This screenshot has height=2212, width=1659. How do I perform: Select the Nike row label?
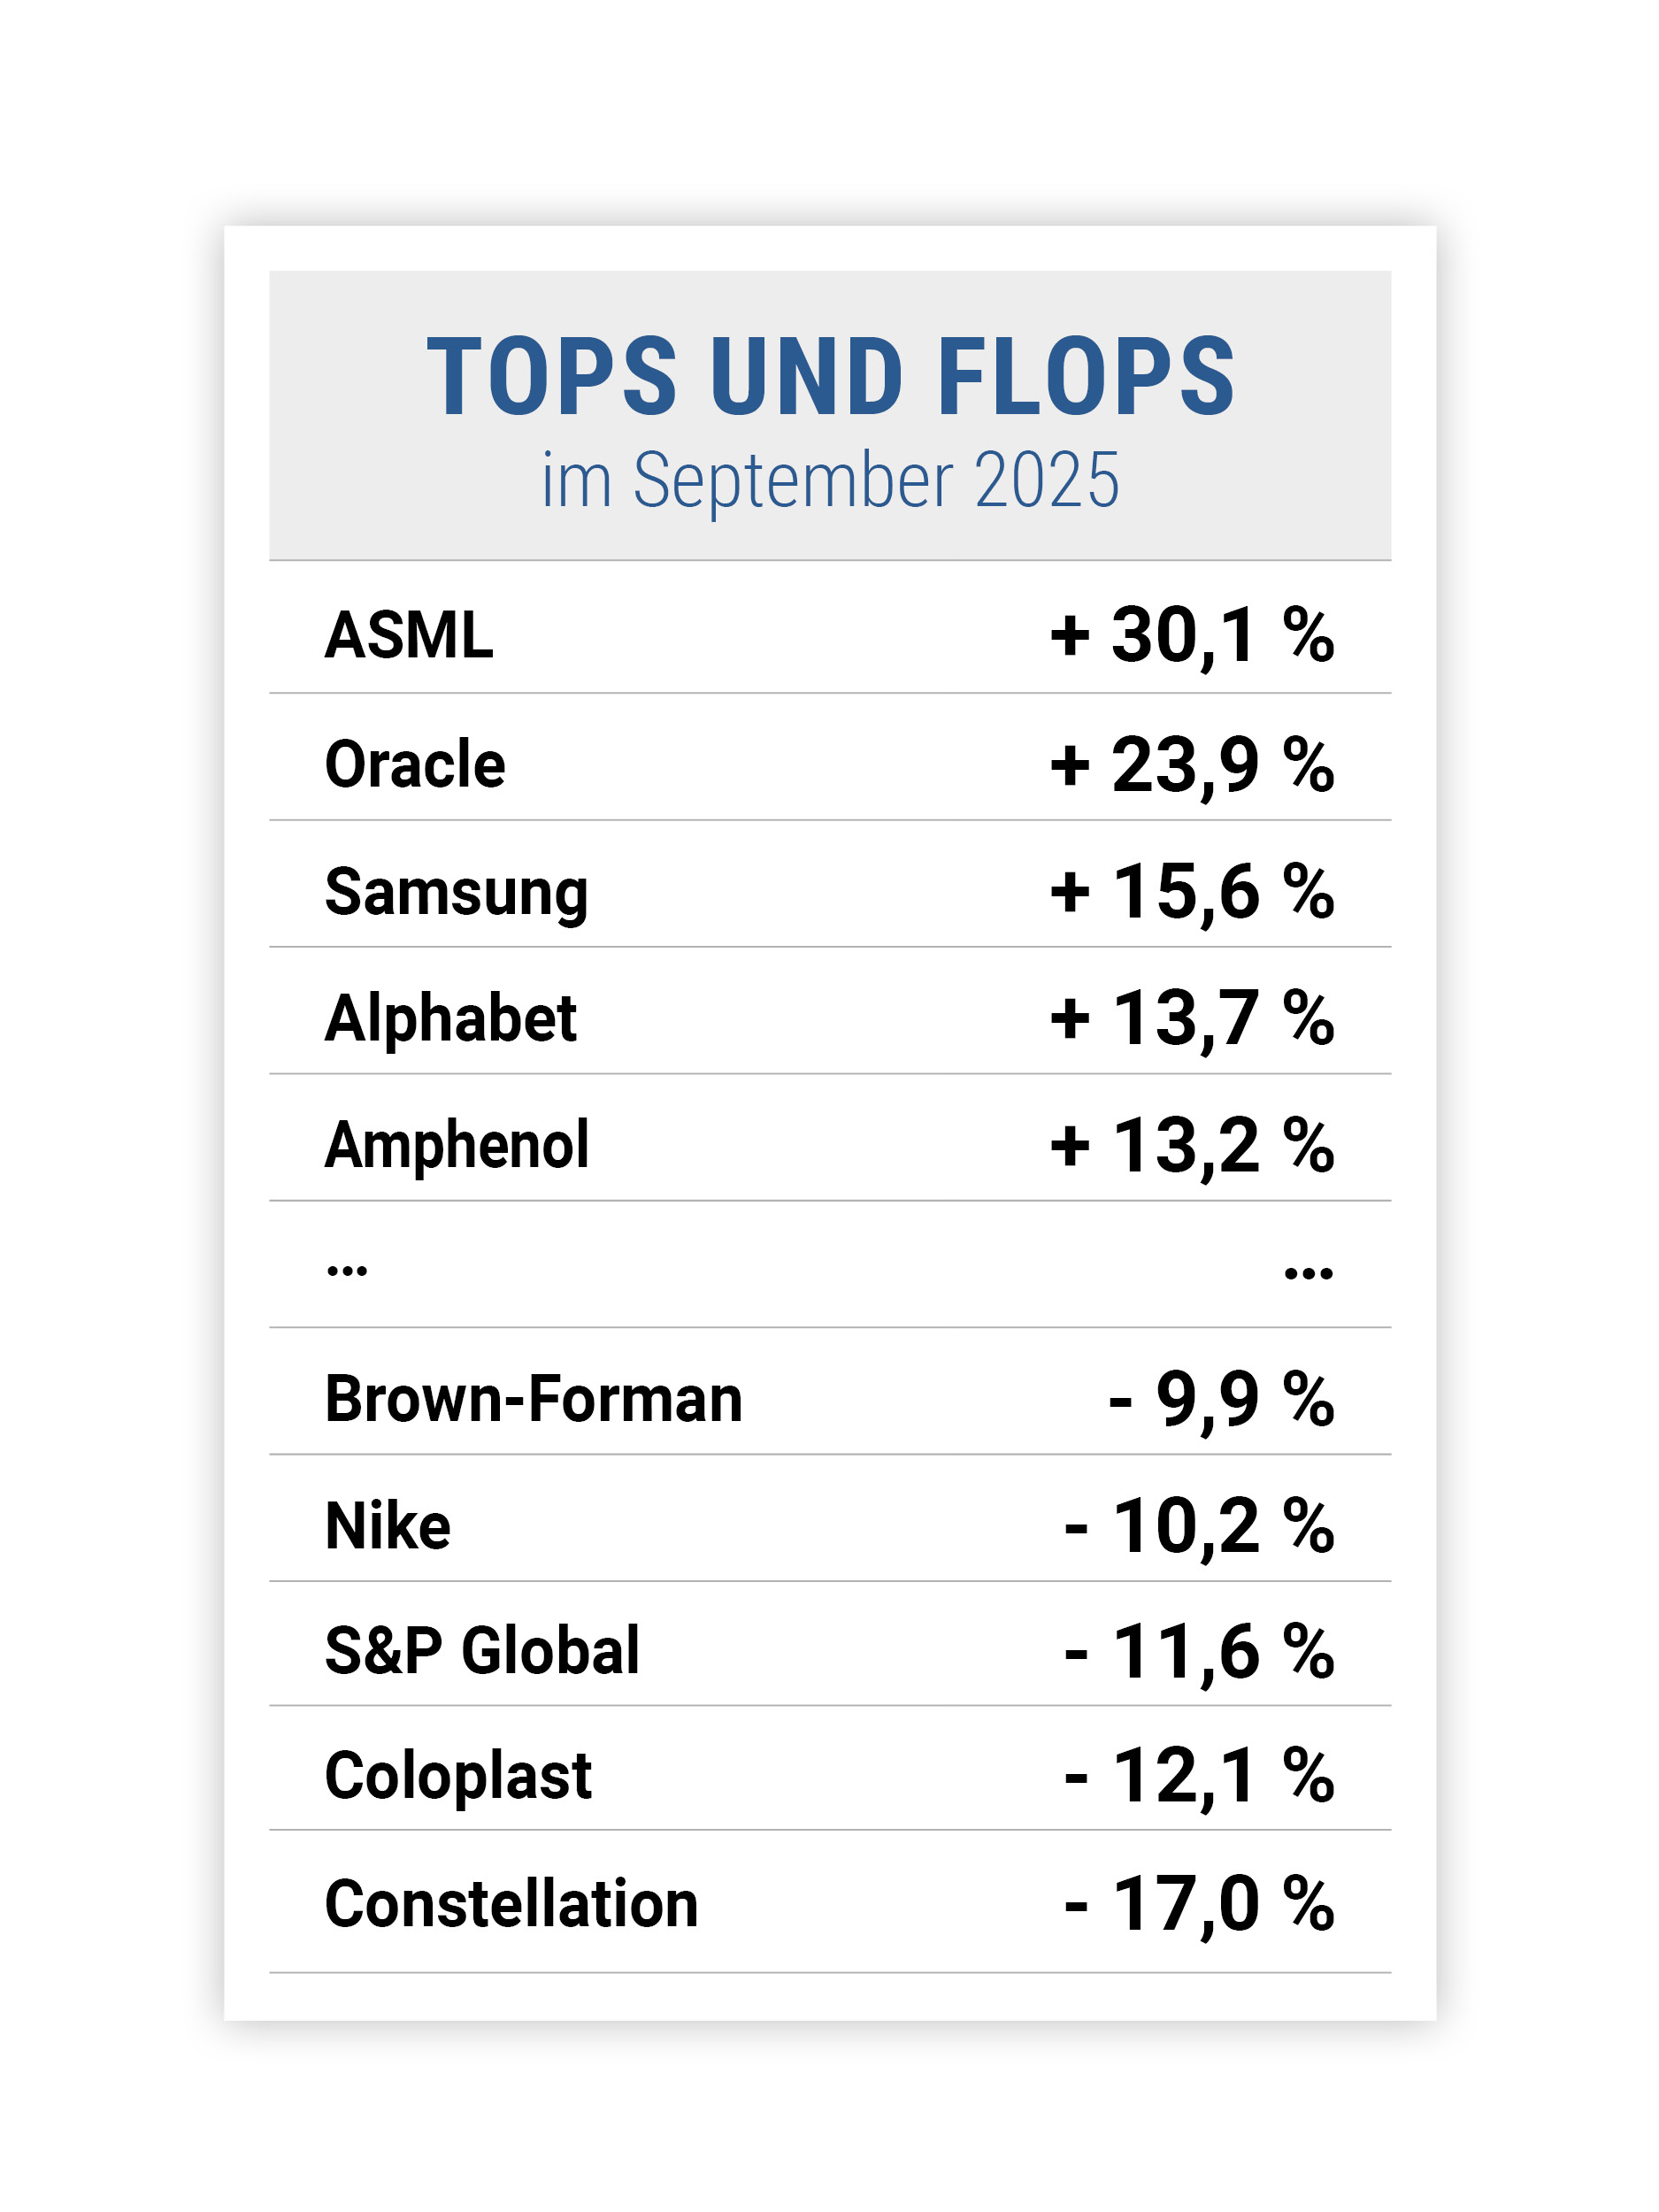pyautogui.click(x=388, y=1527)
